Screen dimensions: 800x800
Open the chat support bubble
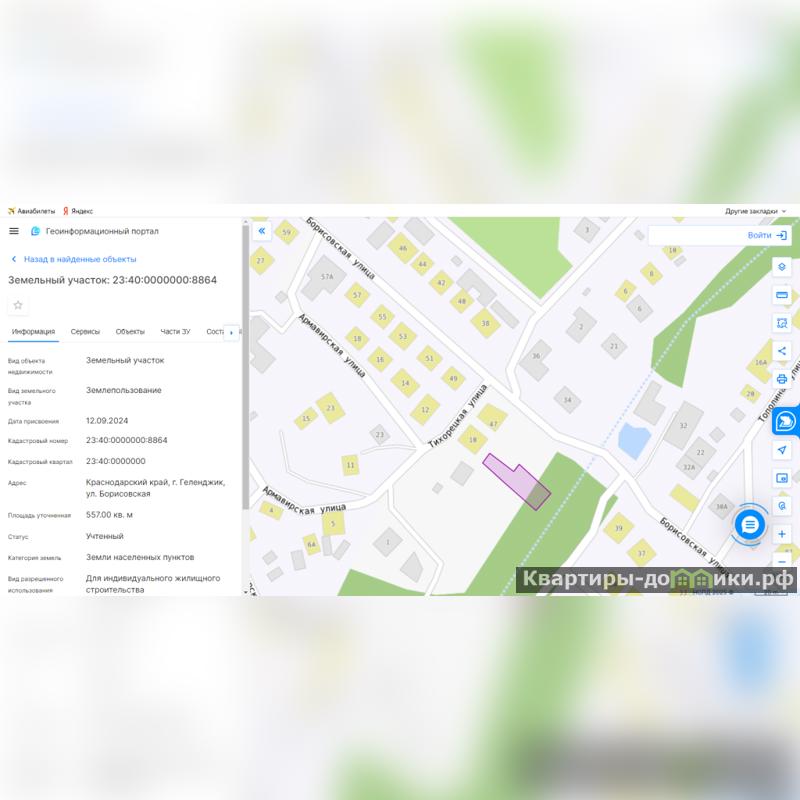coord(749,524)
